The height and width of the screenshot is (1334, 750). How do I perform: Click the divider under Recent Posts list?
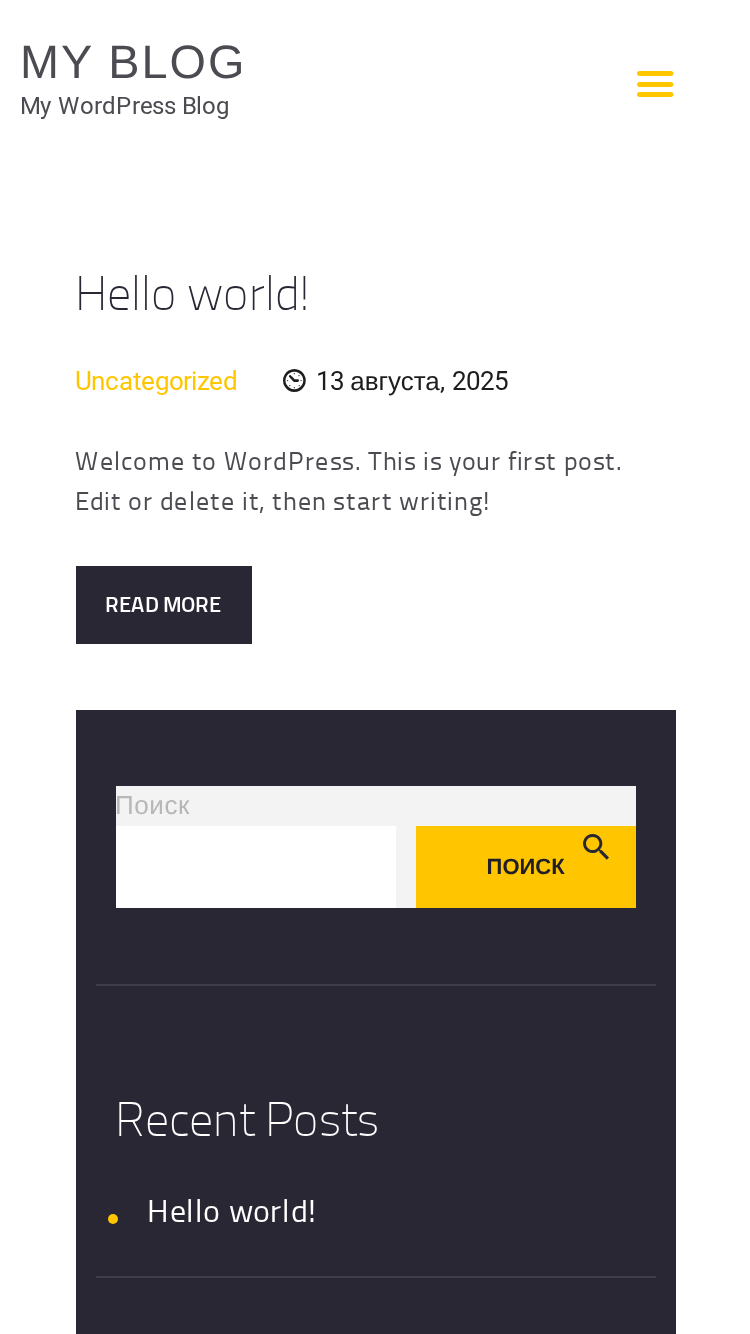376,1277
